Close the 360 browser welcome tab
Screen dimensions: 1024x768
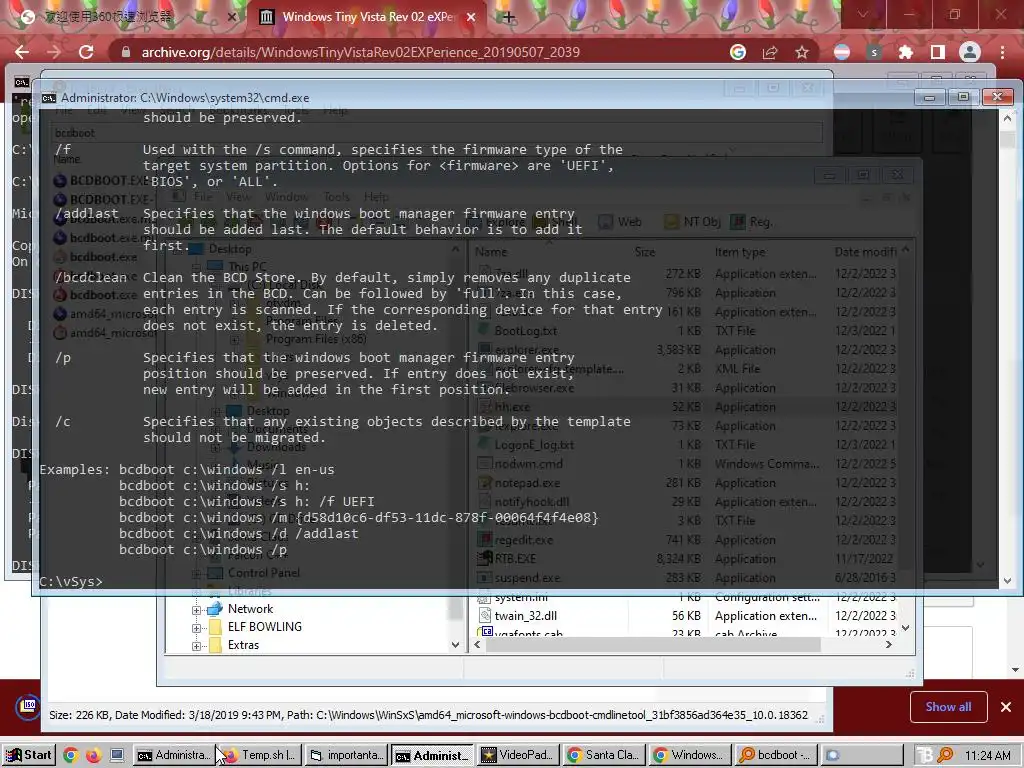coord(232,17)
